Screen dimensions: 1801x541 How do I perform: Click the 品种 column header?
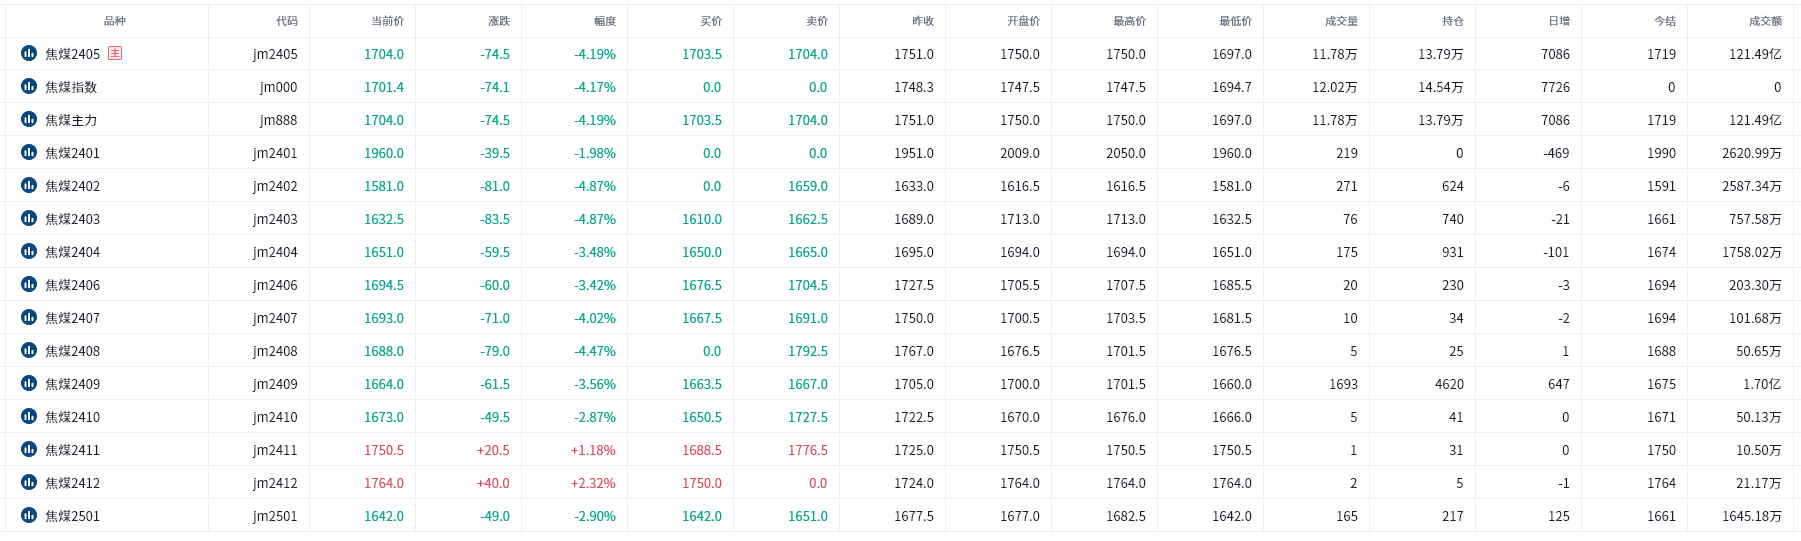115,21
